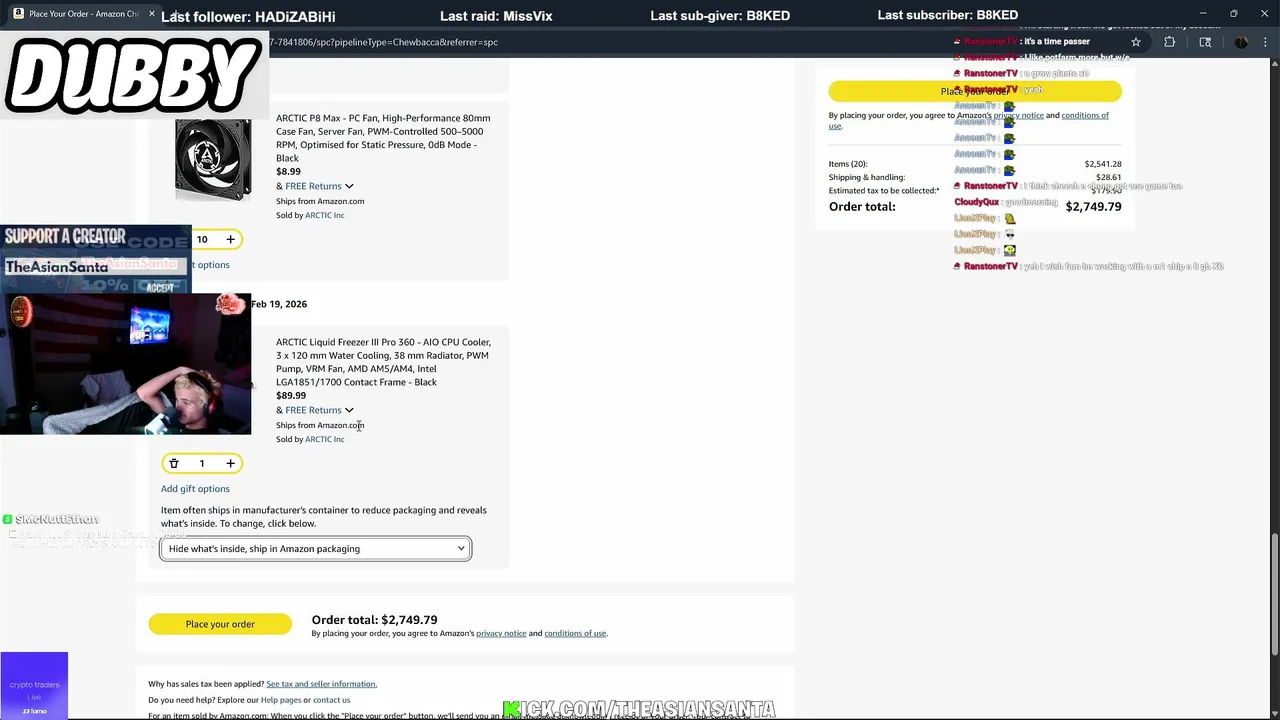Click the bottom Order total: $2,749.79 text
Screen dimensions: 1280x720
(x=374, y=620)
